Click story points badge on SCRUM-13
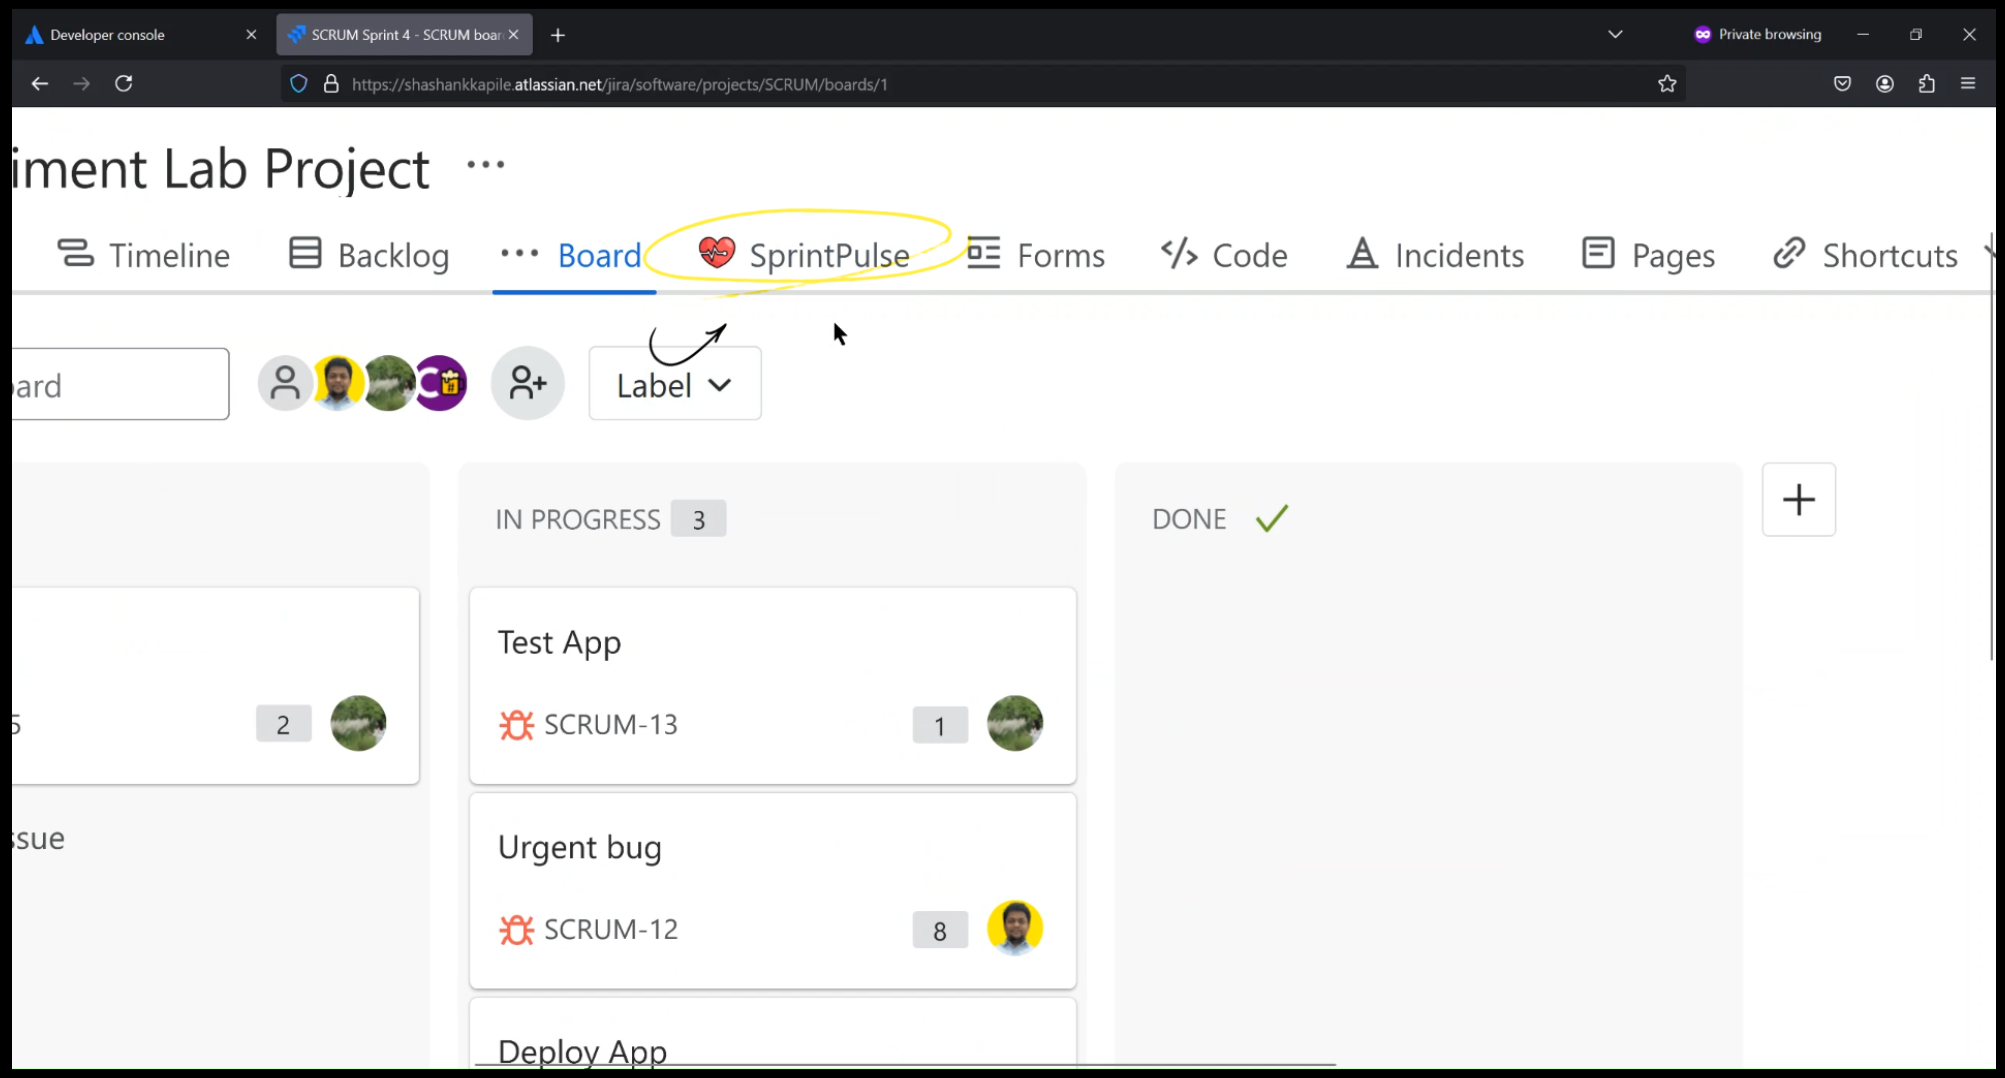2005x1078 pixels. tap(940, 725)
